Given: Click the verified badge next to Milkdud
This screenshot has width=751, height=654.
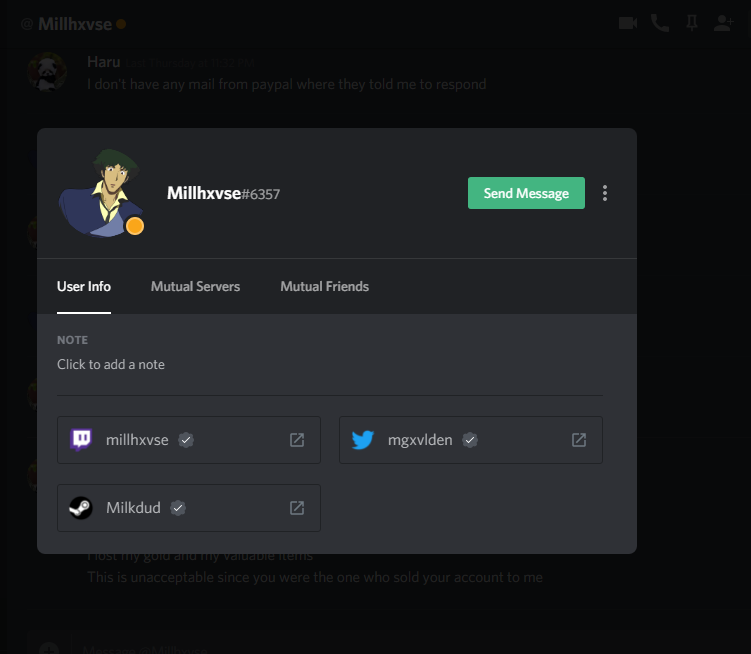Looking at the screenshot, I should (178, 508).
